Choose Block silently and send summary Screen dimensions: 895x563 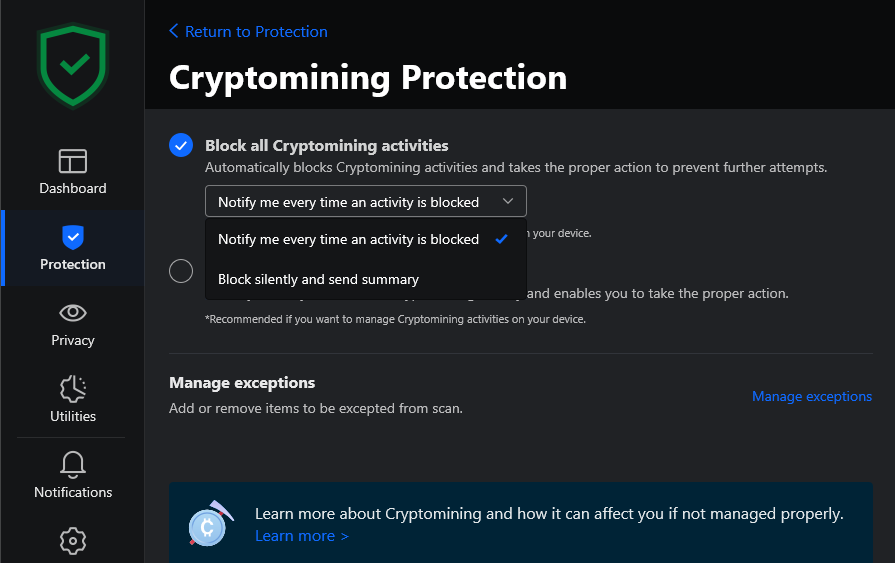(x=319, y=280)
